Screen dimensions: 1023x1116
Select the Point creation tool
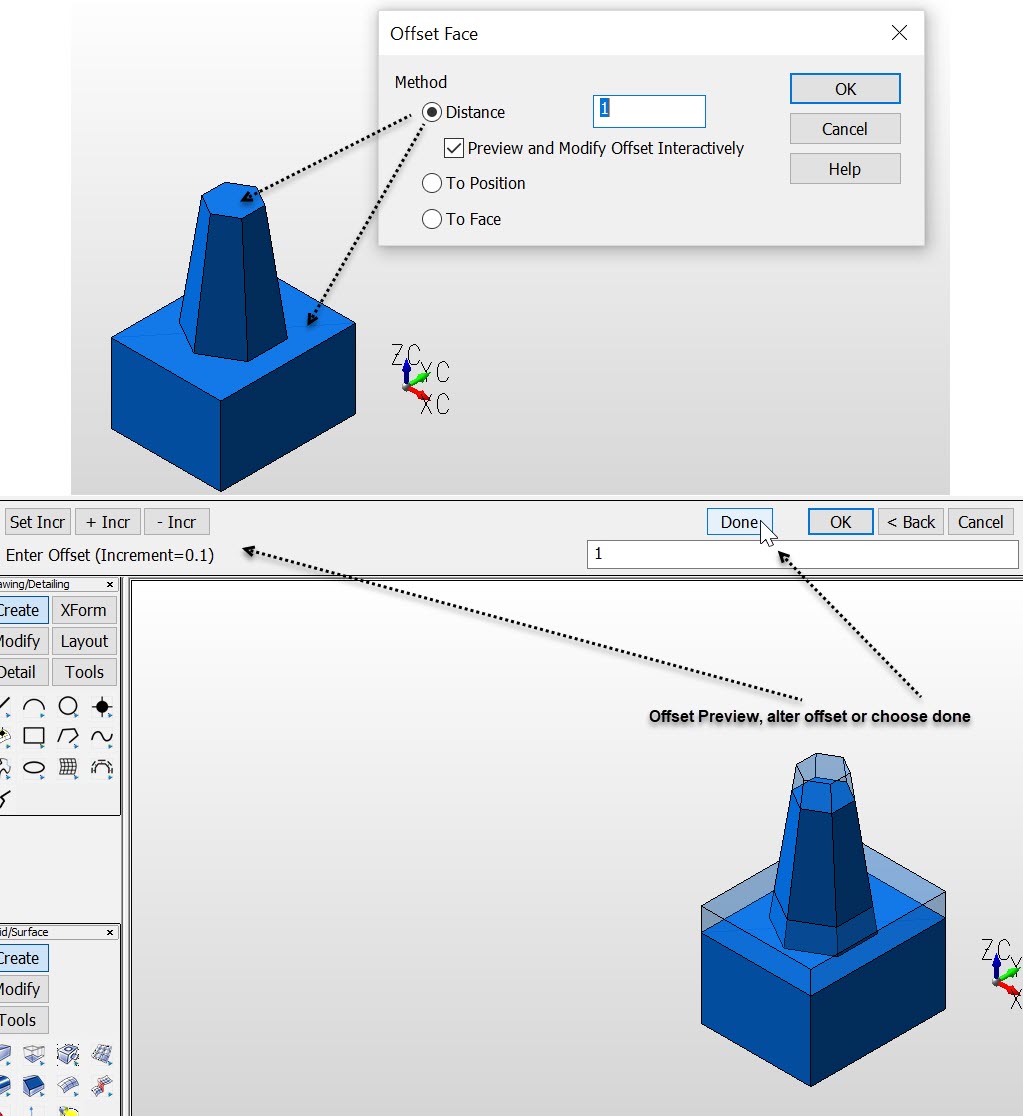pos(100,706)
